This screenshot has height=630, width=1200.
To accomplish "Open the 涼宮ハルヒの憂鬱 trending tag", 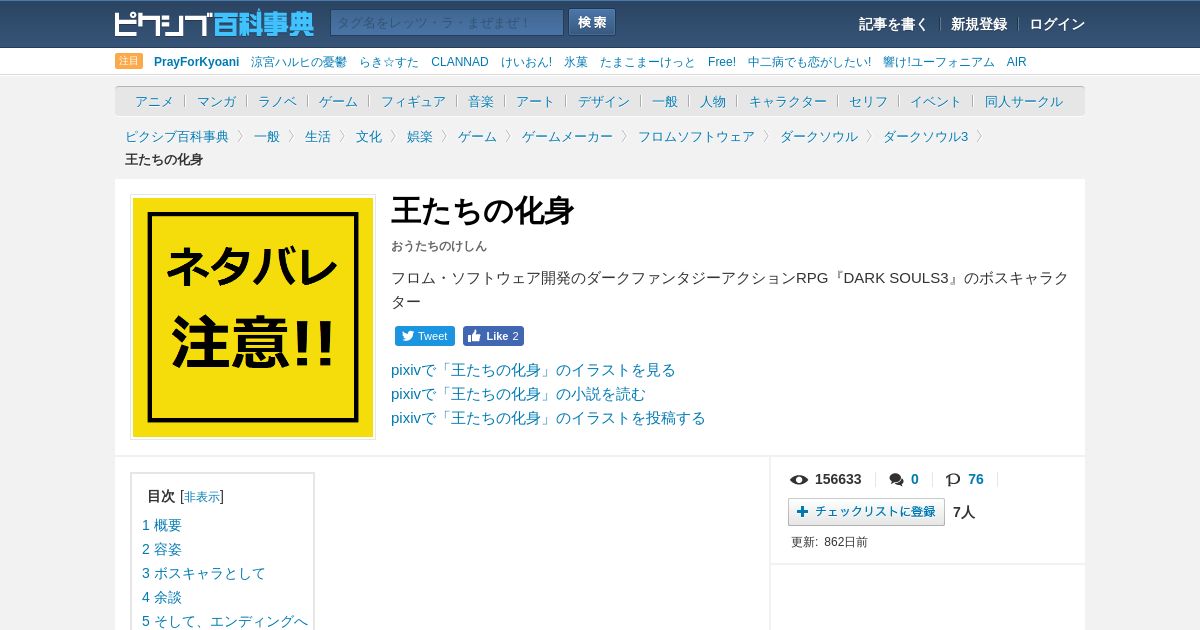I will [x=299, y=62].
